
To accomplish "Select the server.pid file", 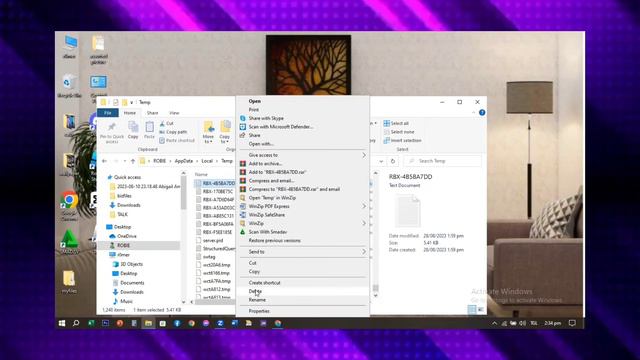I will 213,240.
